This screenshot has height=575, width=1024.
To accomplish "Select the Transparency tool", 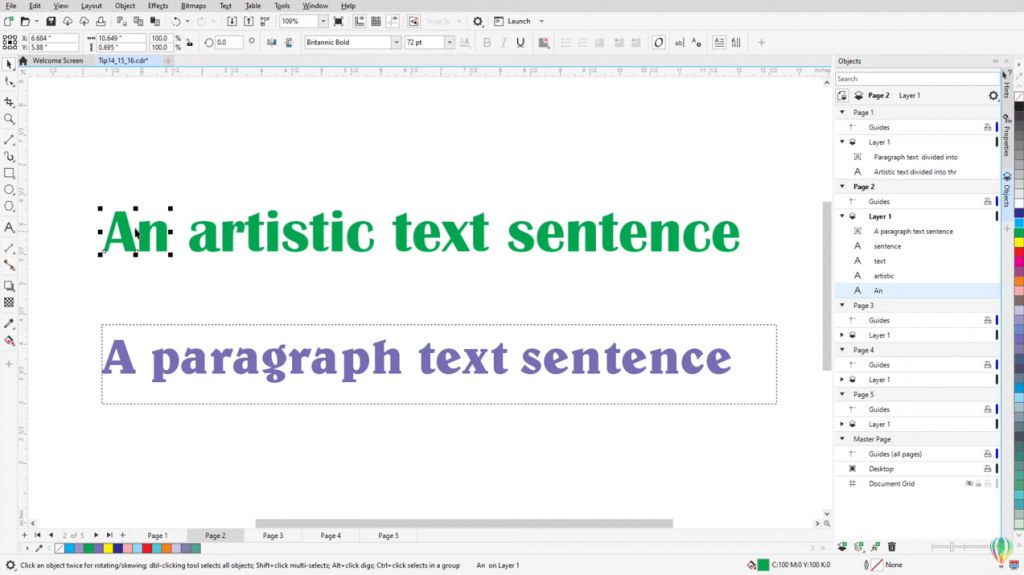I will pyautogui.click(x=9, y=303).
